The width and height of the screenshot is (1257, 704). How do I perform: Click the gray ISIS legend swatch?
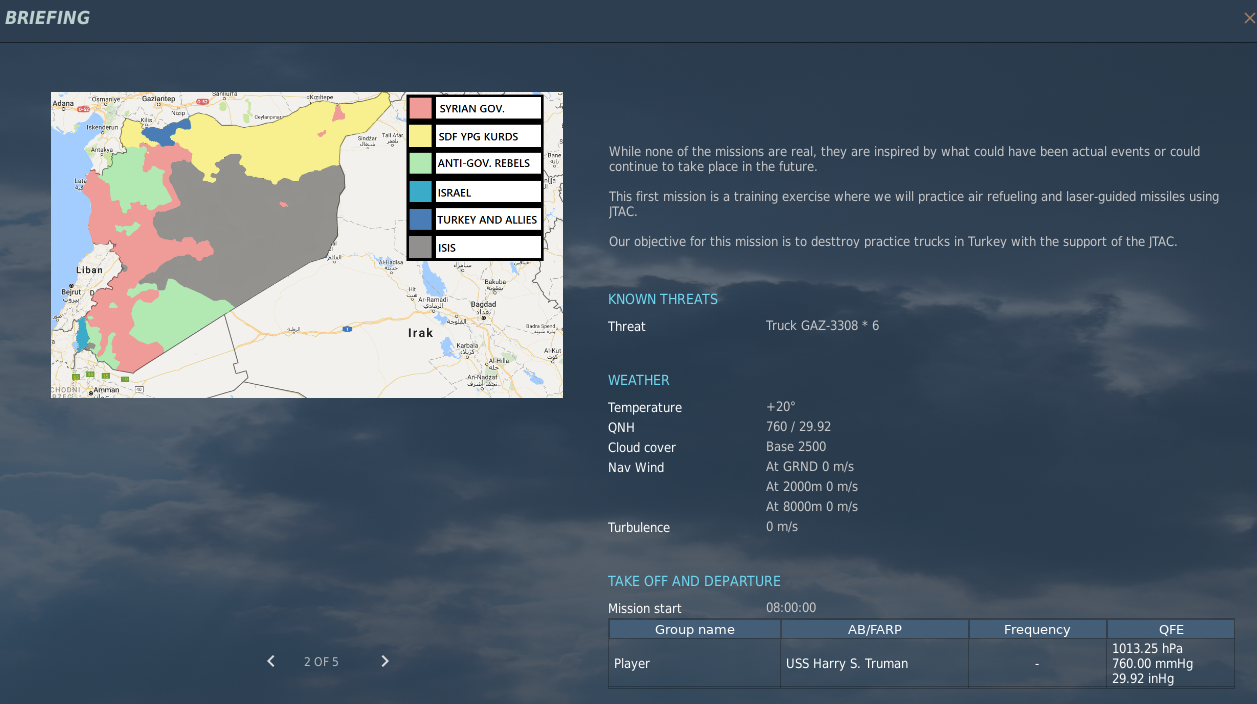(x=421, y=247)
